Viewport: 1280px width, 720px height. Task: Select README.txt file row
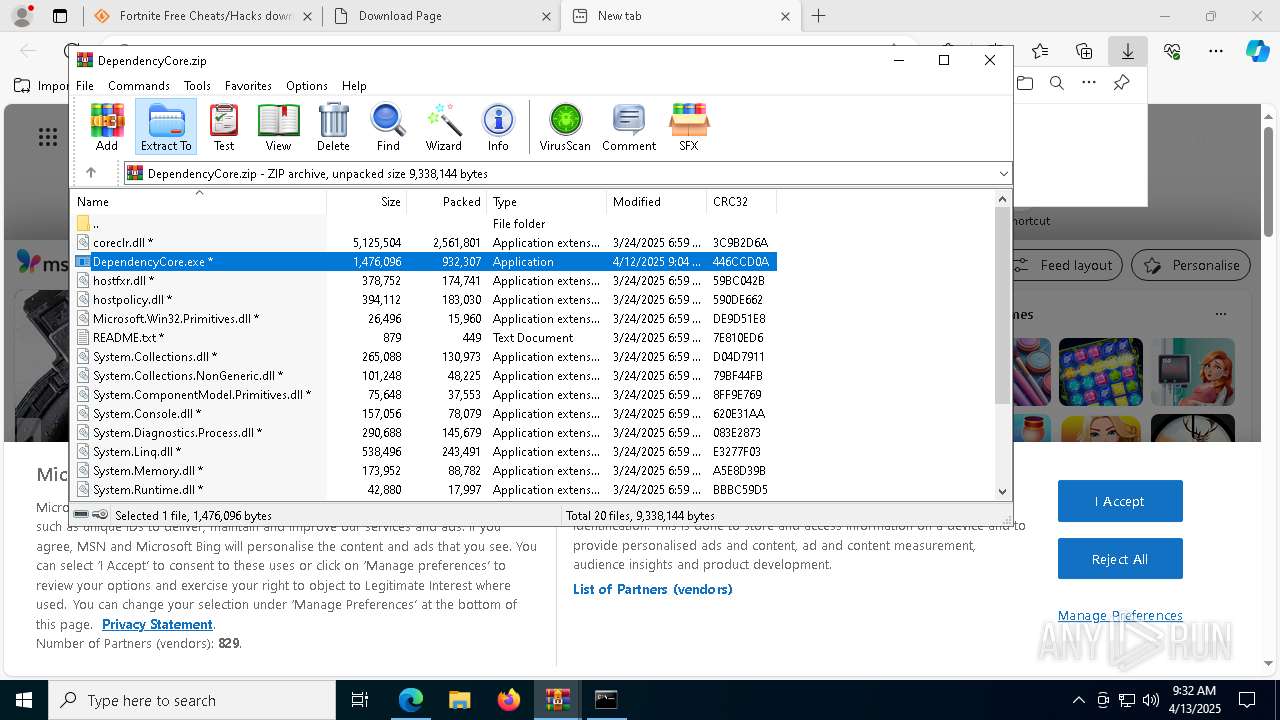425,338
